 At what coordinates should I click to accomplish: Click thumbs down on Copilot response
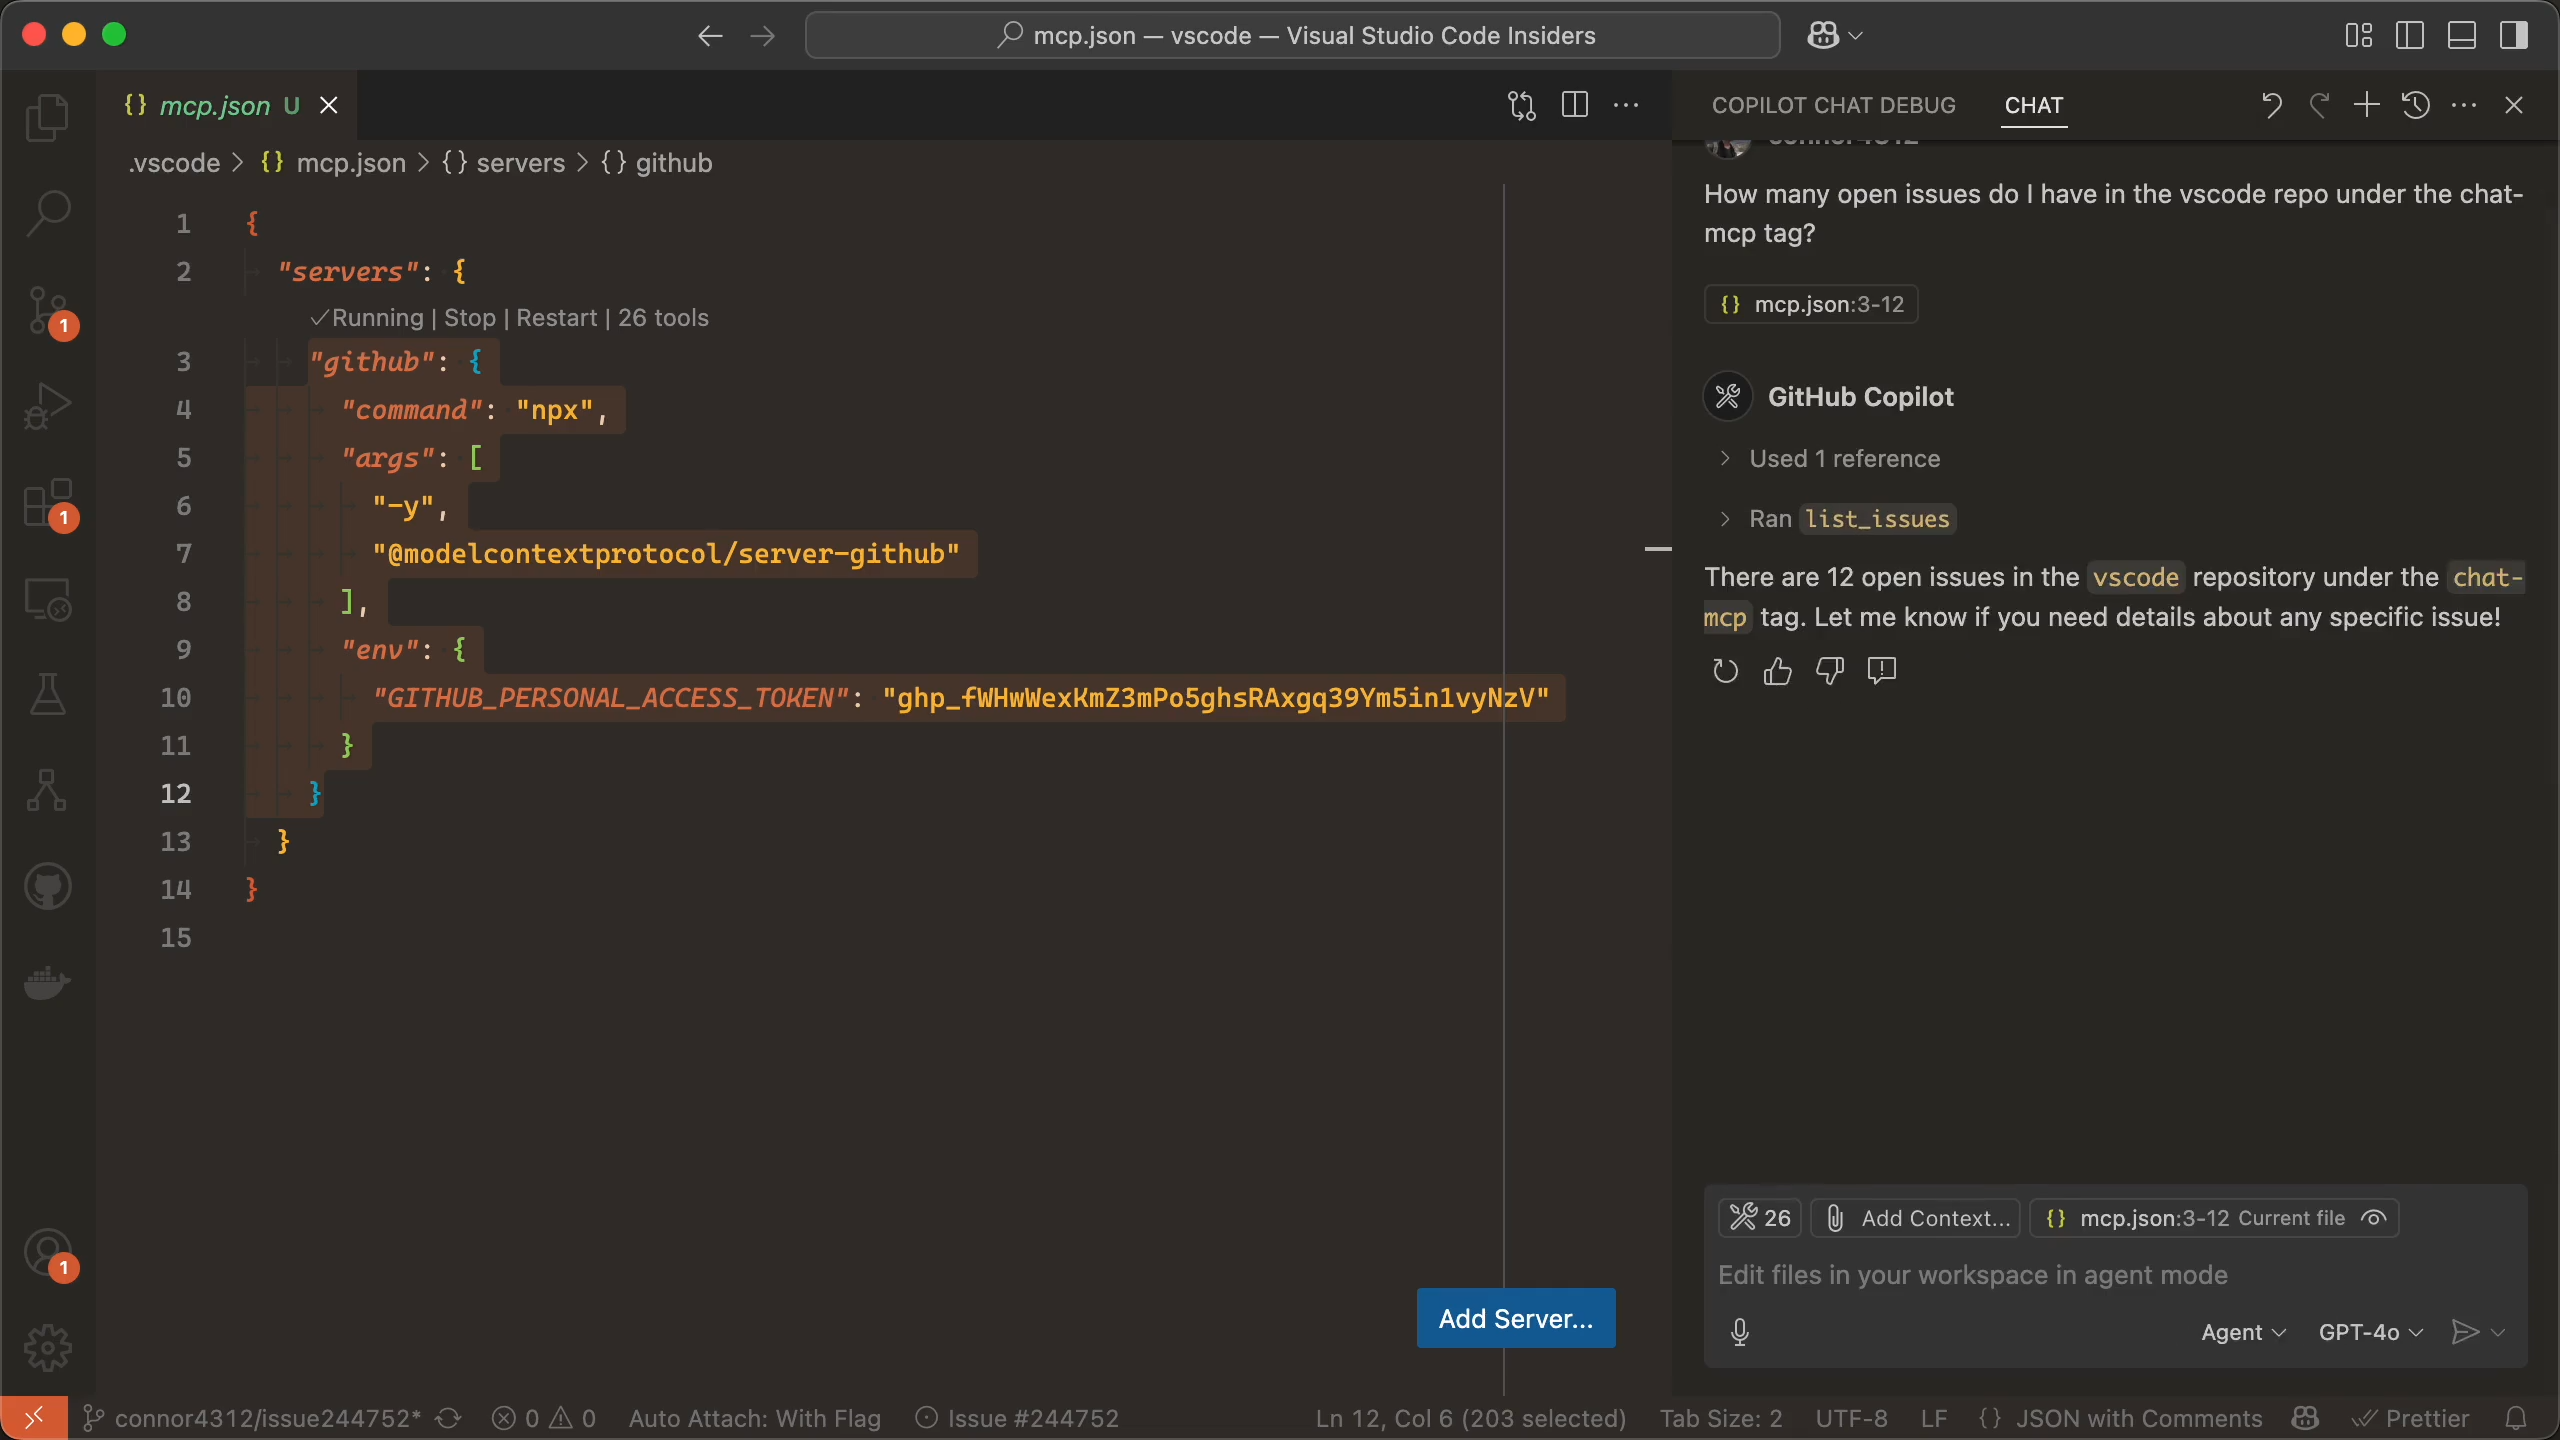(1829, 671)
